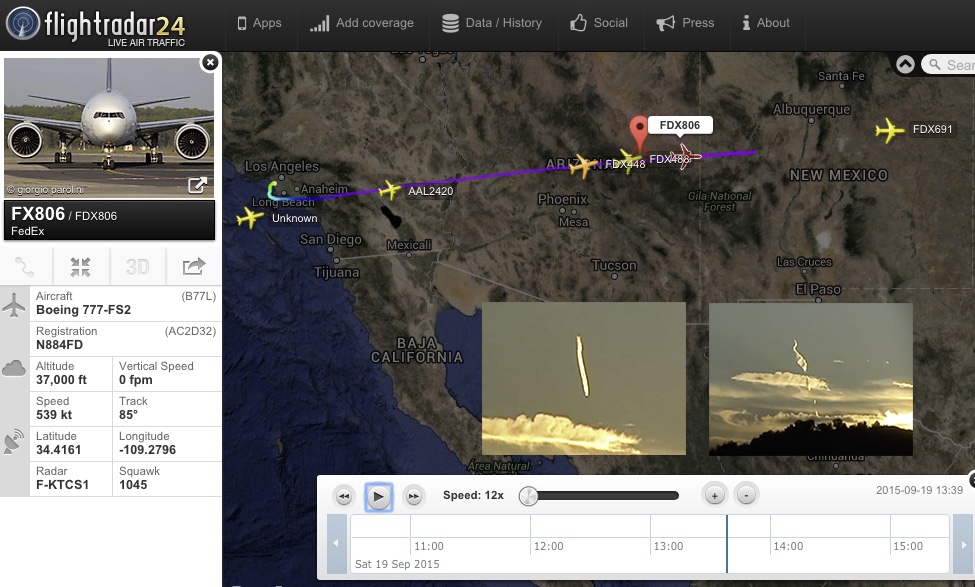Click the FedEx airline name
Screen dimensions: 975x587
[28, 231]
